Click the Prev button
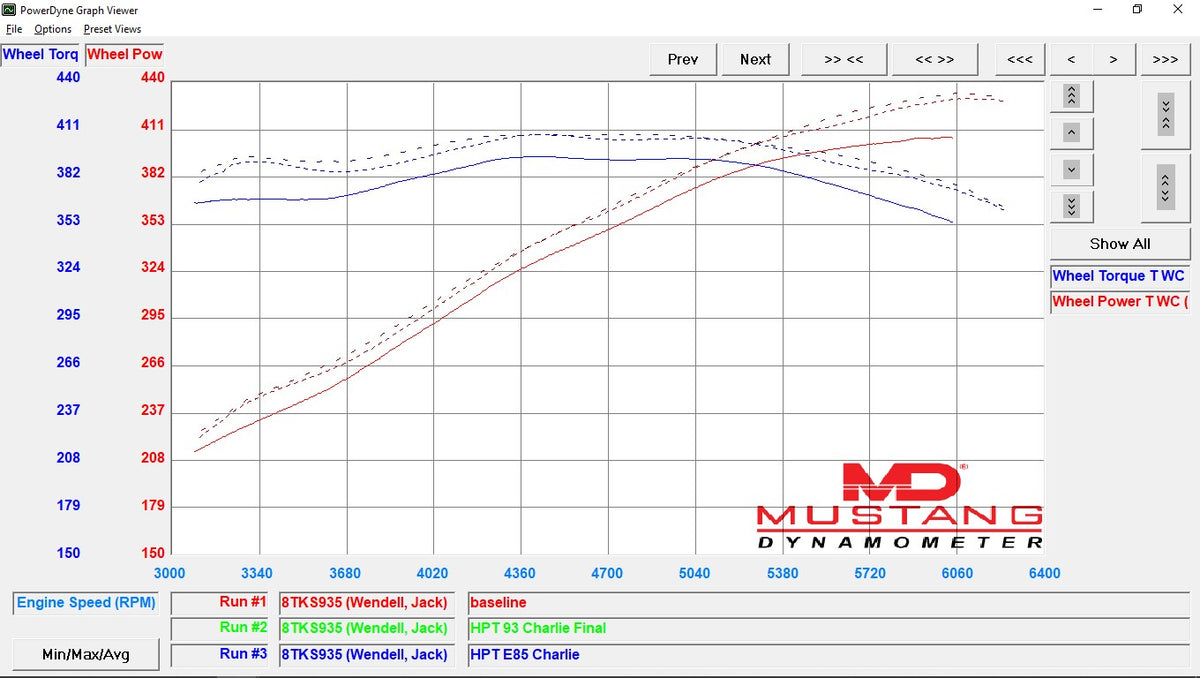1200x678 pixels. click(683, 59)
